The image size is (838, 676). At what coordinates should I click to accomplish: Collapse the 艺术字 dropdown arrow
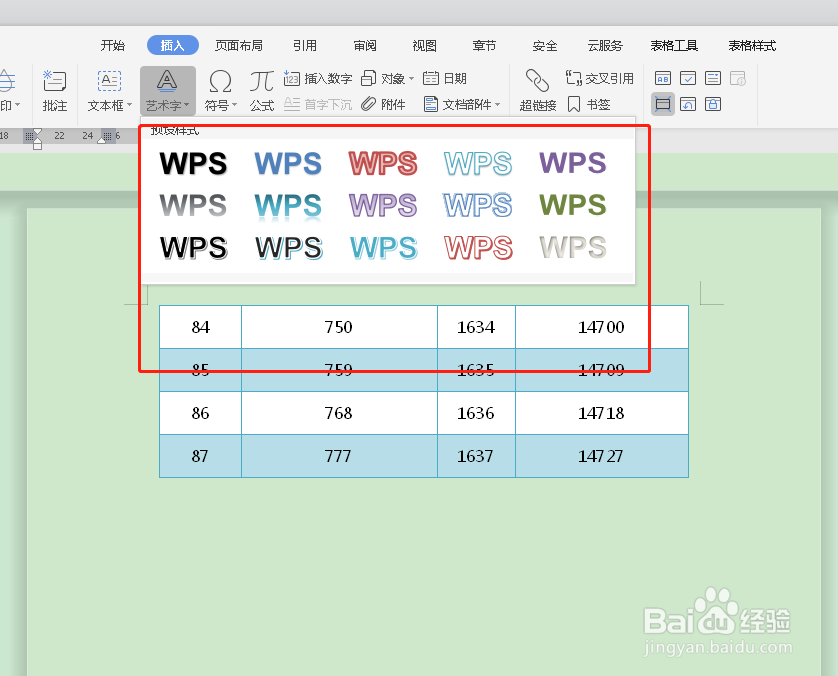coord(187,105)
